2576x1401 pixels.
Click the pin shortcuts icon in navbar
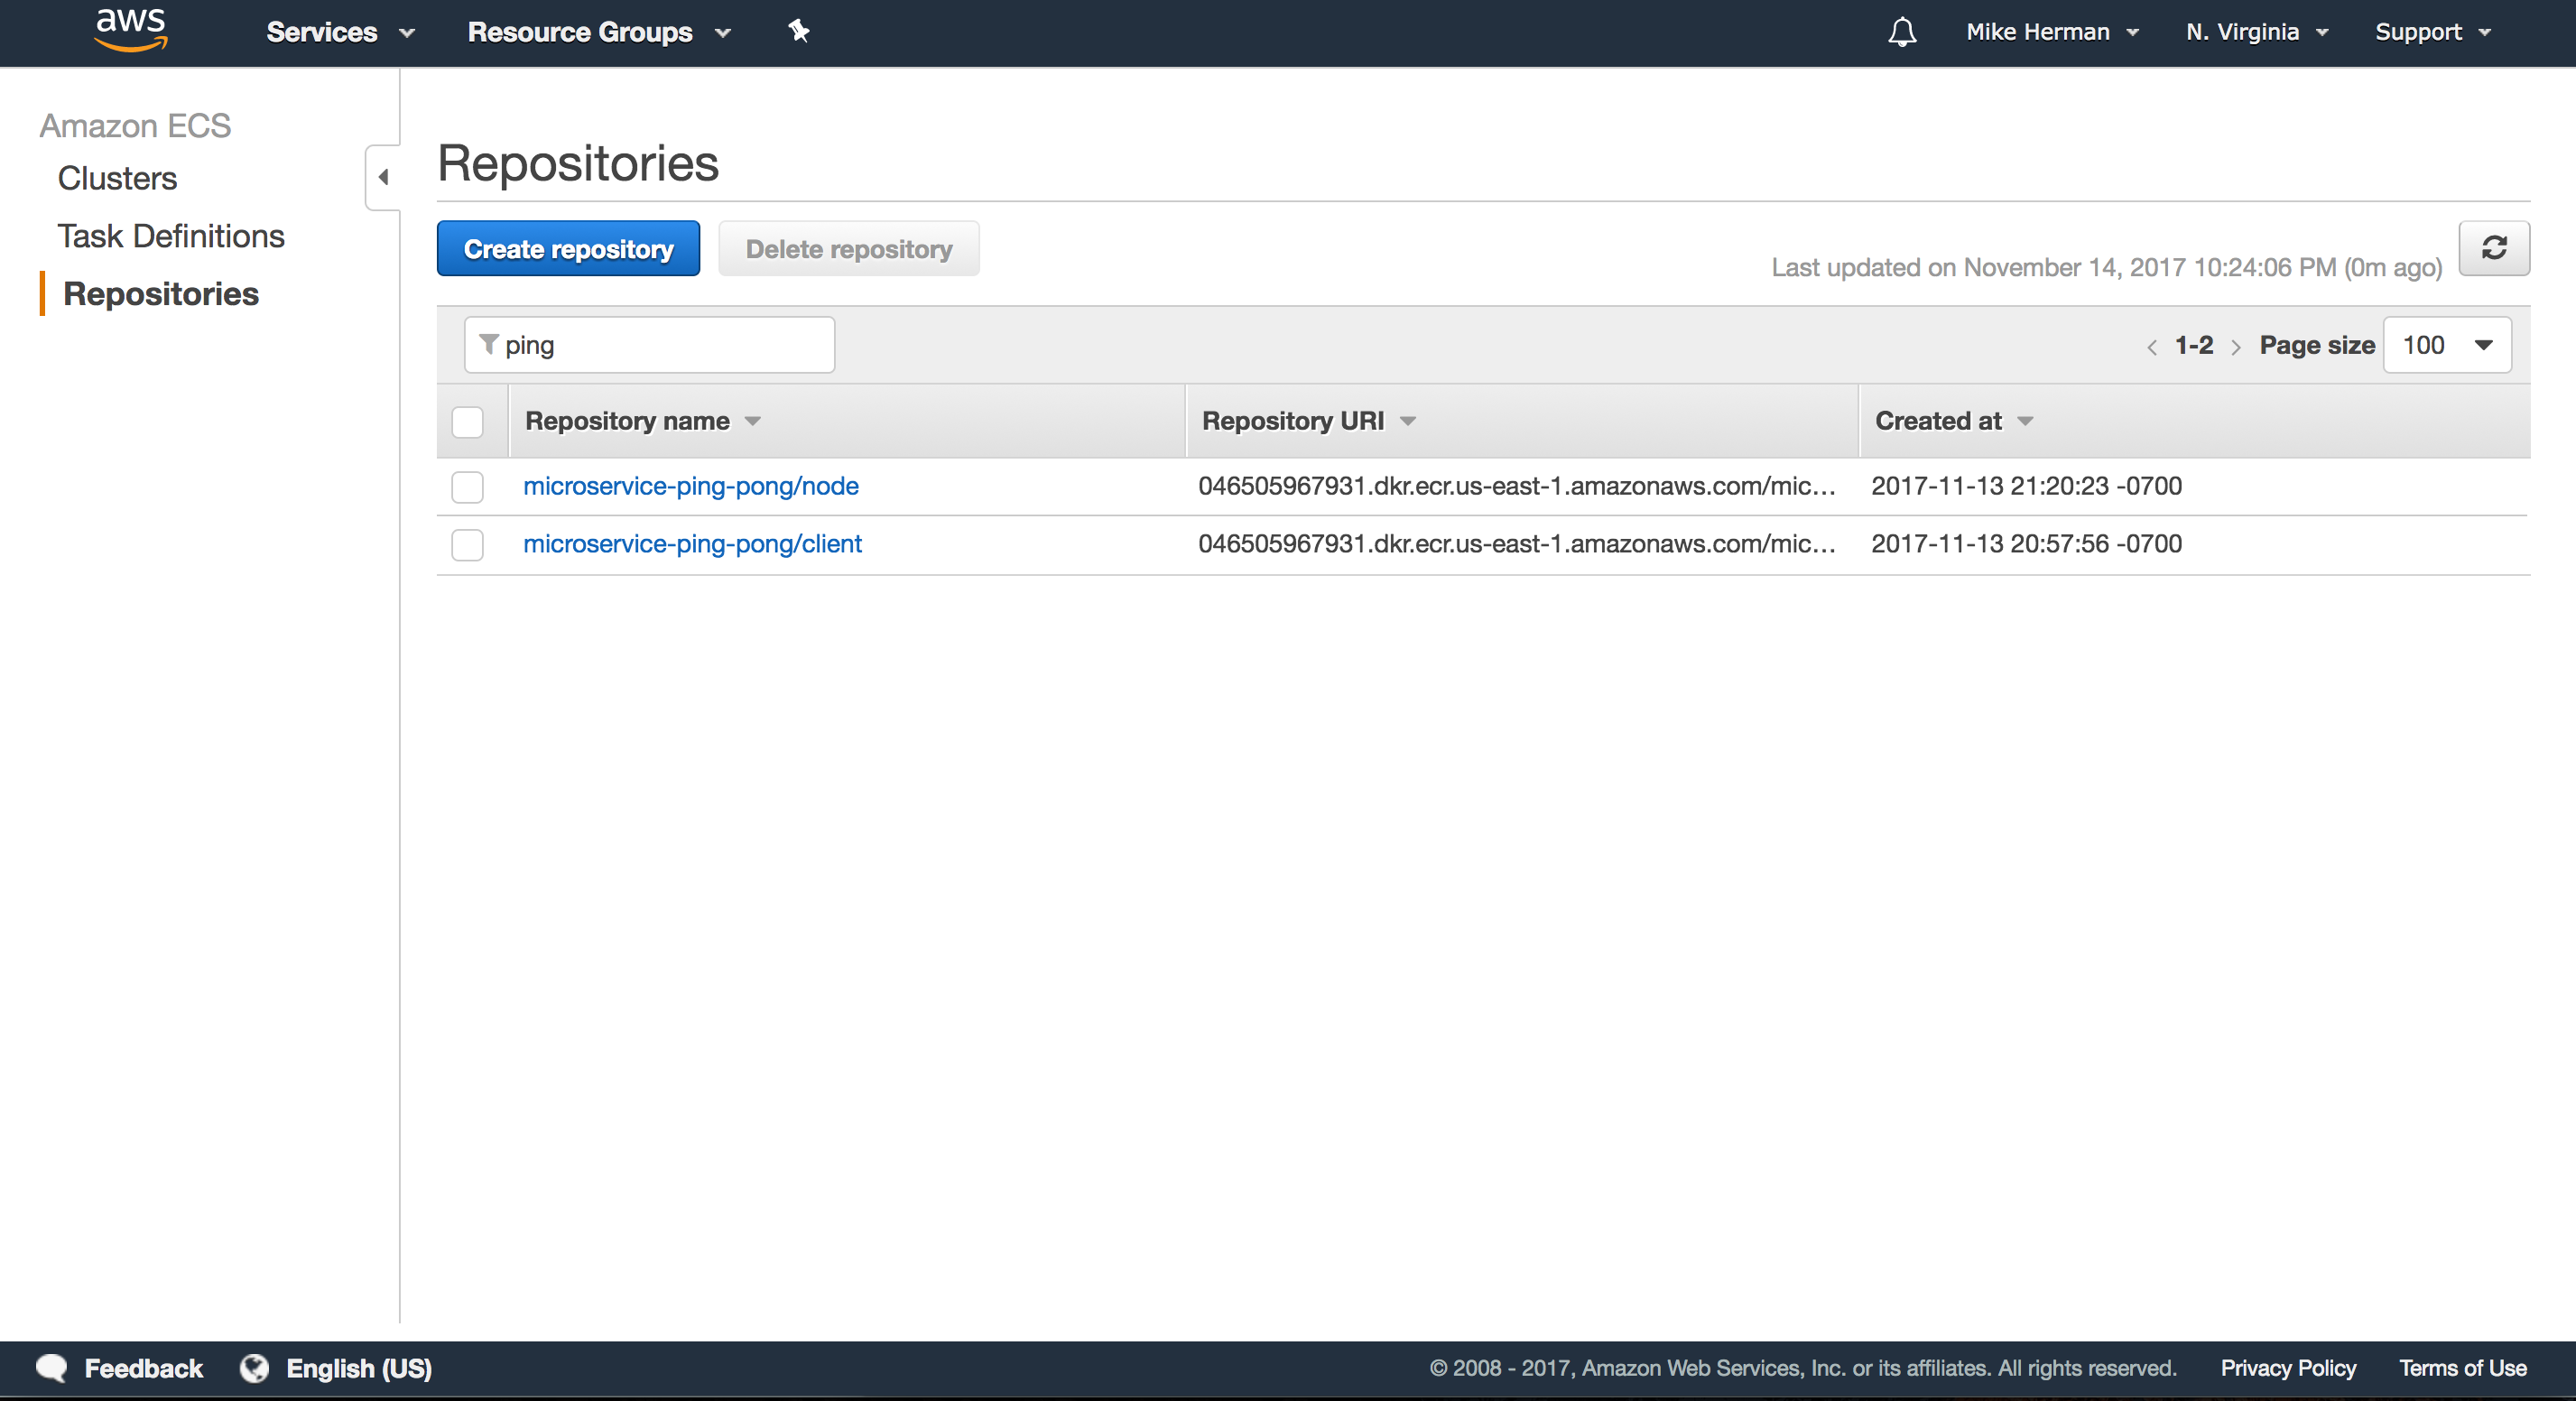[798, 31]
